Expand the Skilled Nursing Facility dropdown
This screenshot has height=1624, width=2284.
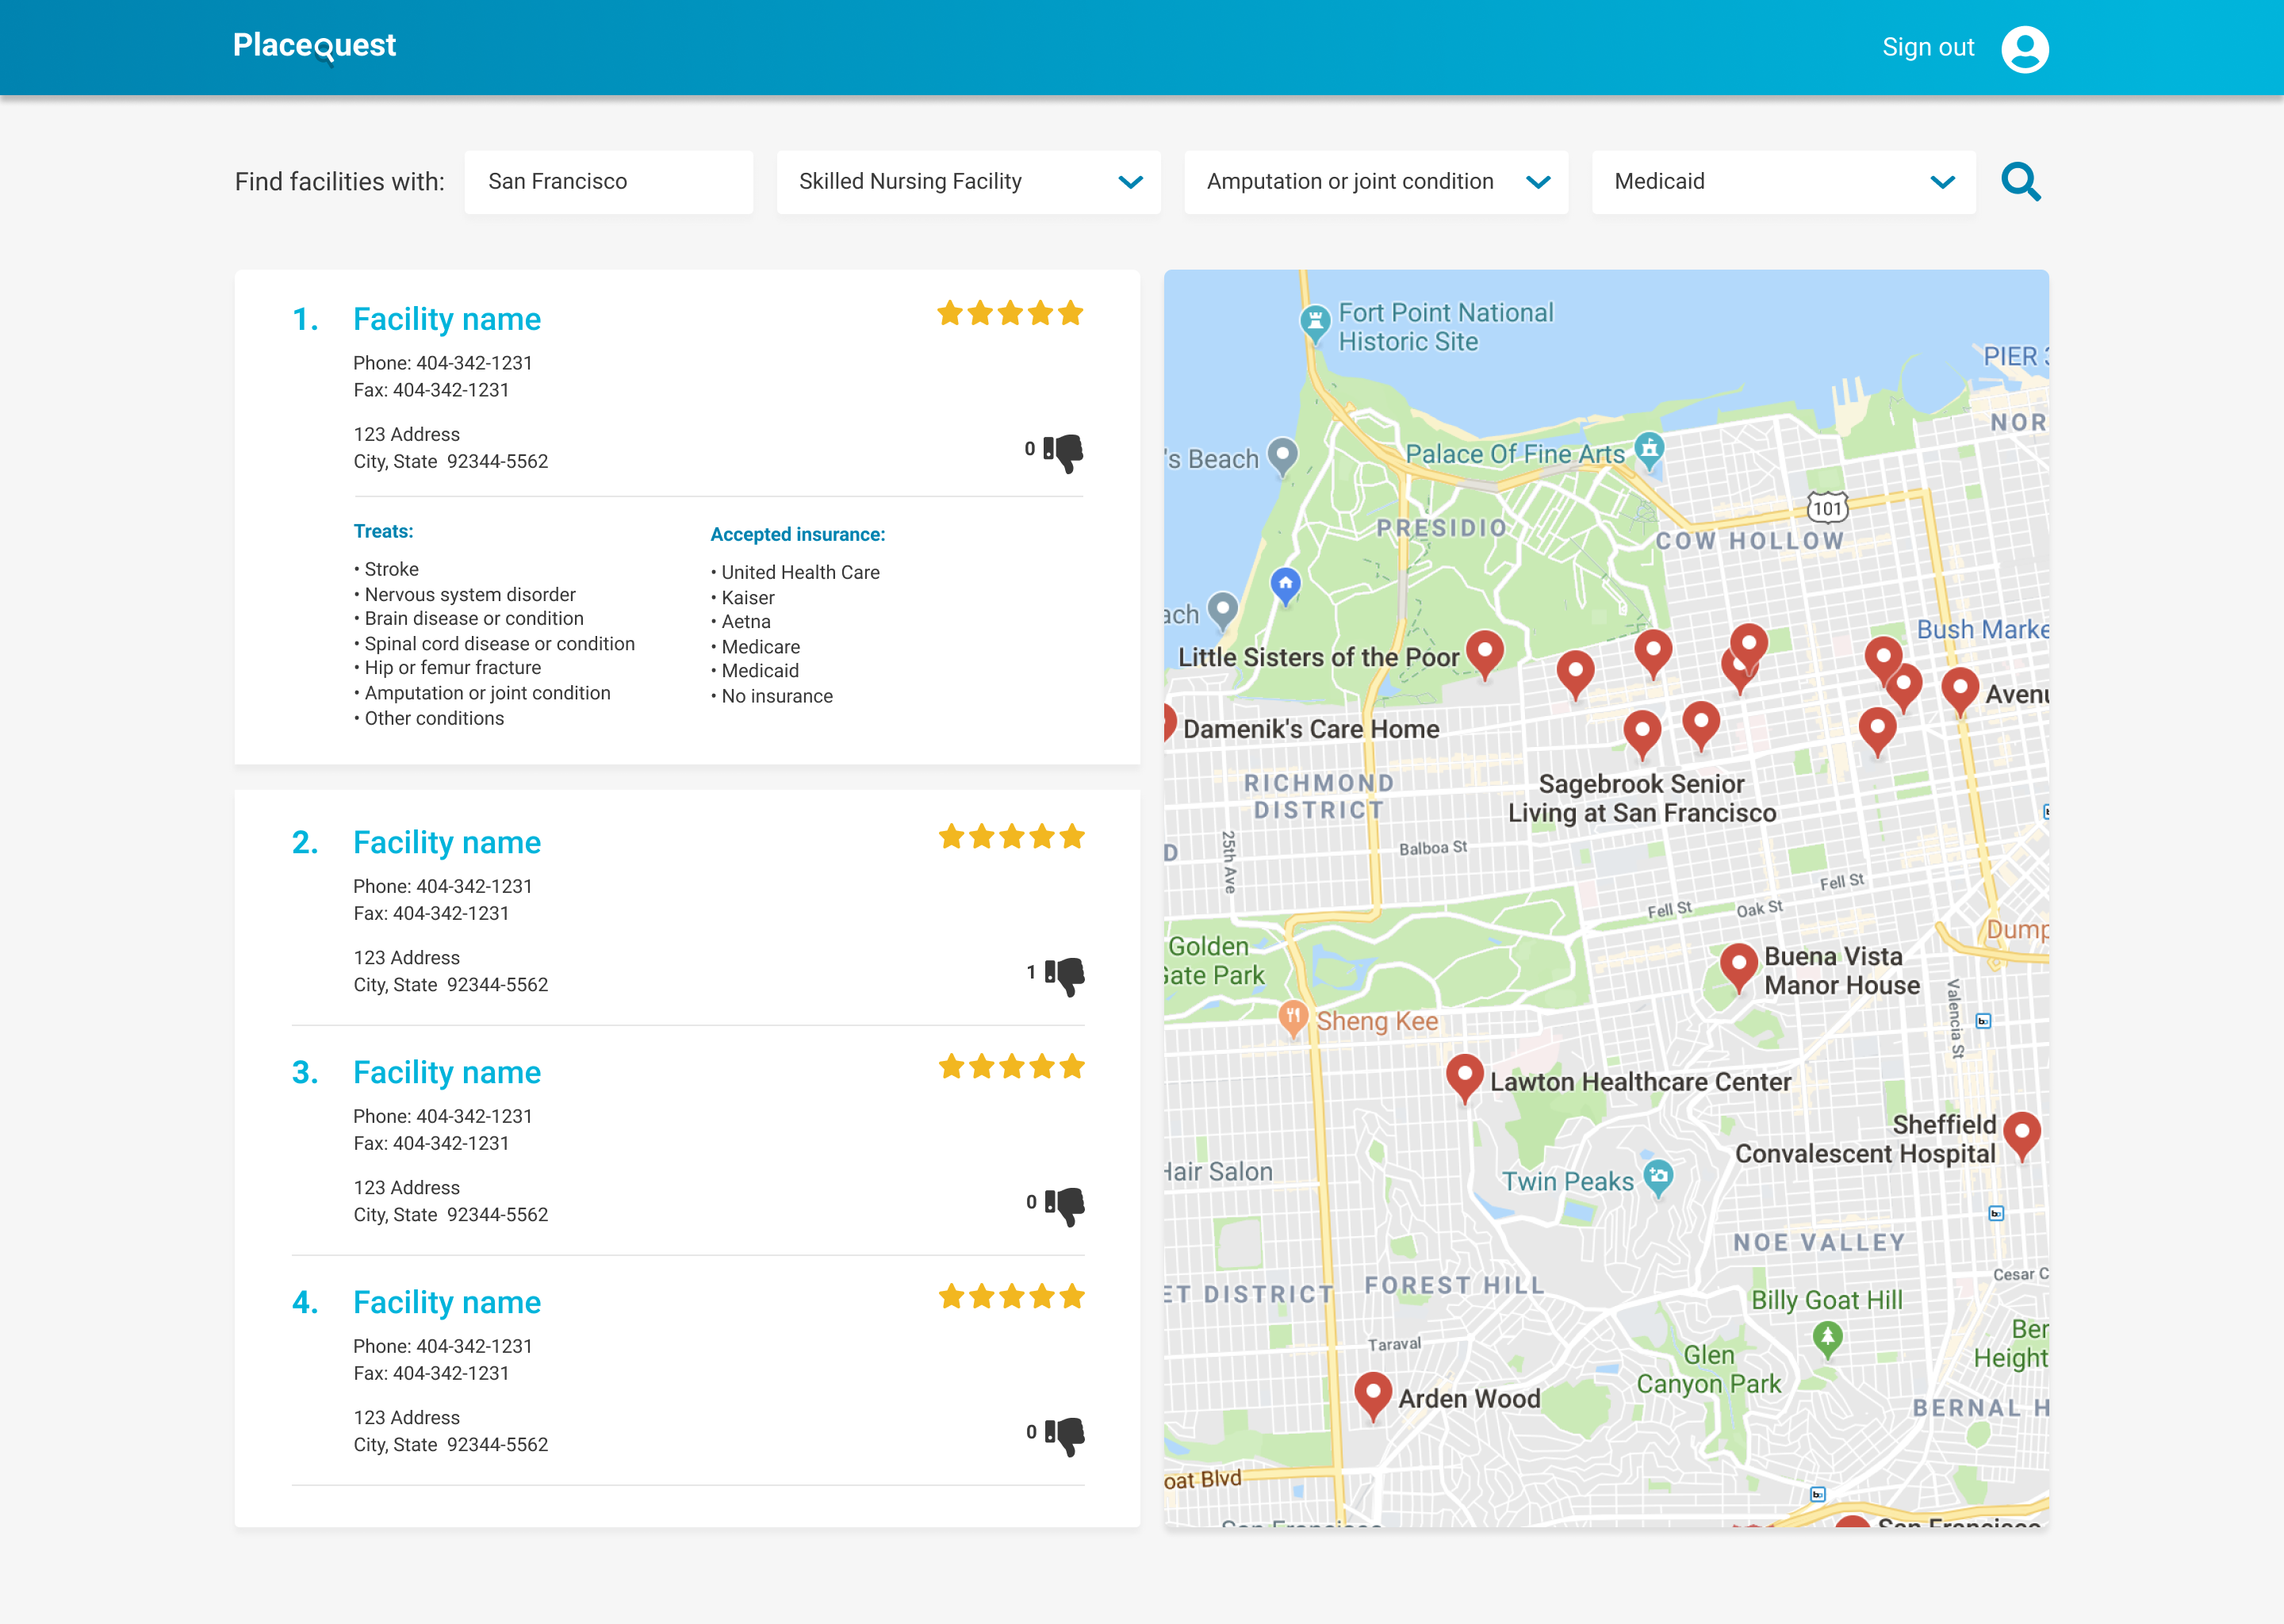(x=968, y=182)
